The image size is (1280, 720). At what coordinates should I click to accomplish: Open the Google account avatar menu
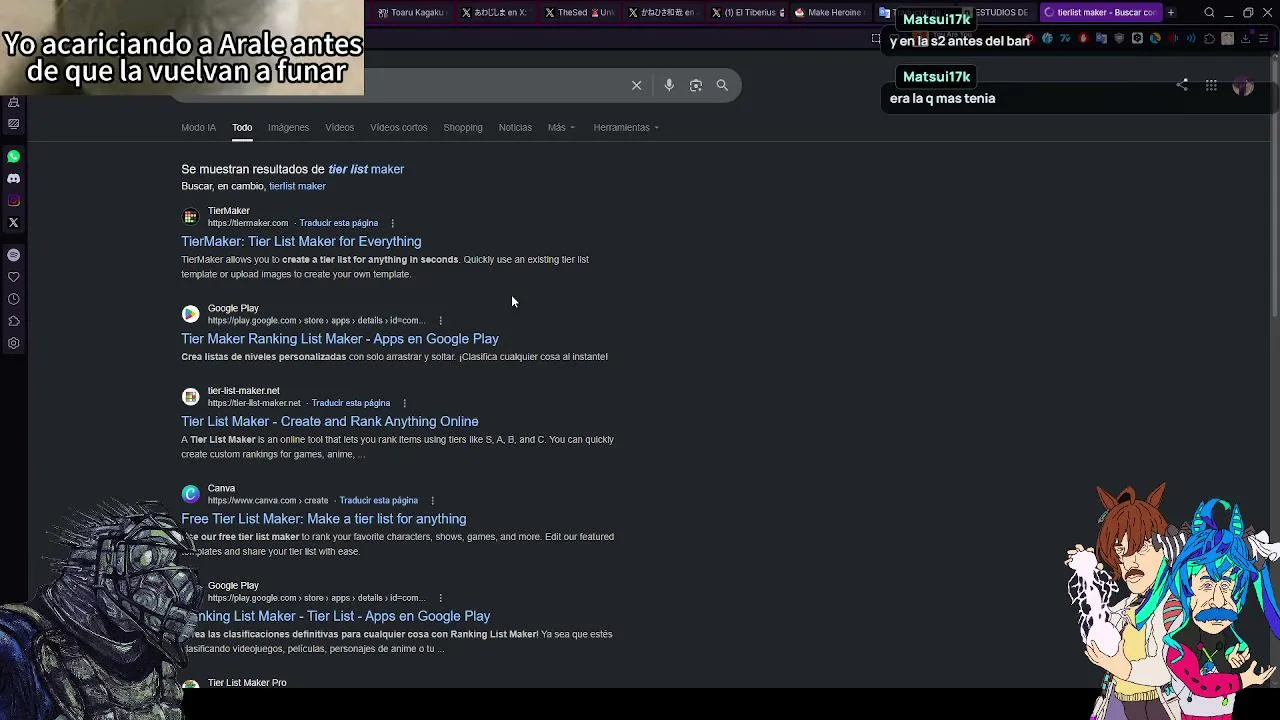(x=1243, y=86)
